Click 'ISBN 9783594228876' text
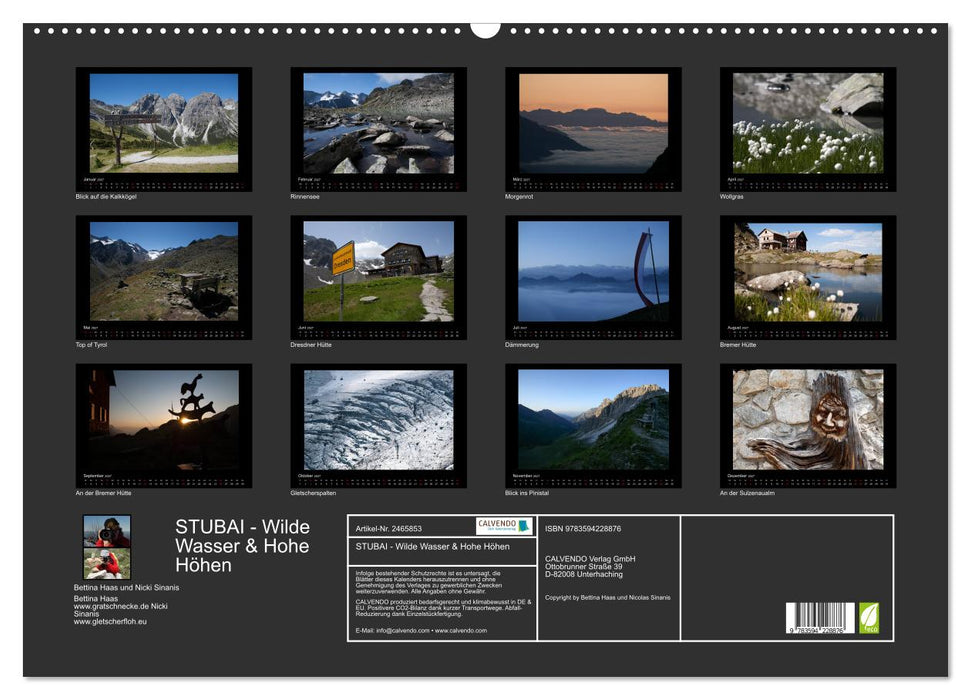The width and height of the screenshot is (971, 700). pos(583,528)
